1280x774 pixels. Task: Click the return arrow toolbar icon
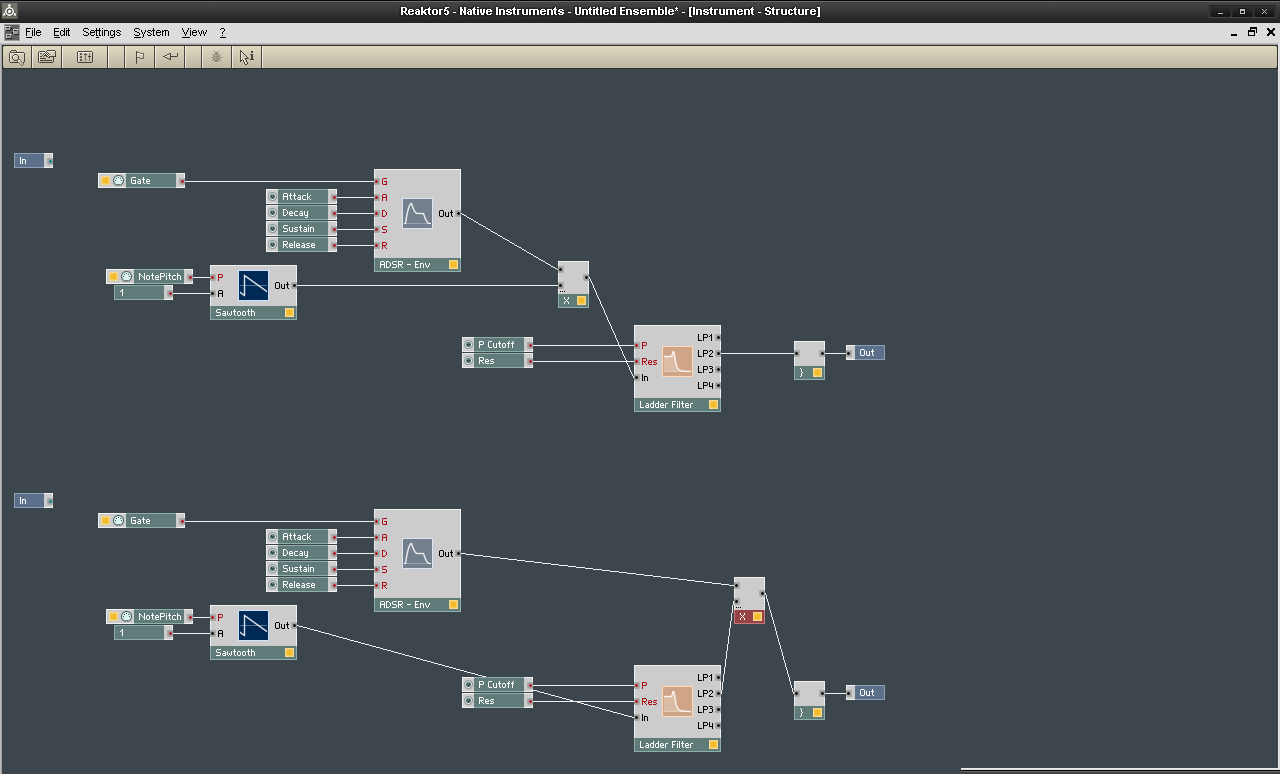[x=170, y=57]
